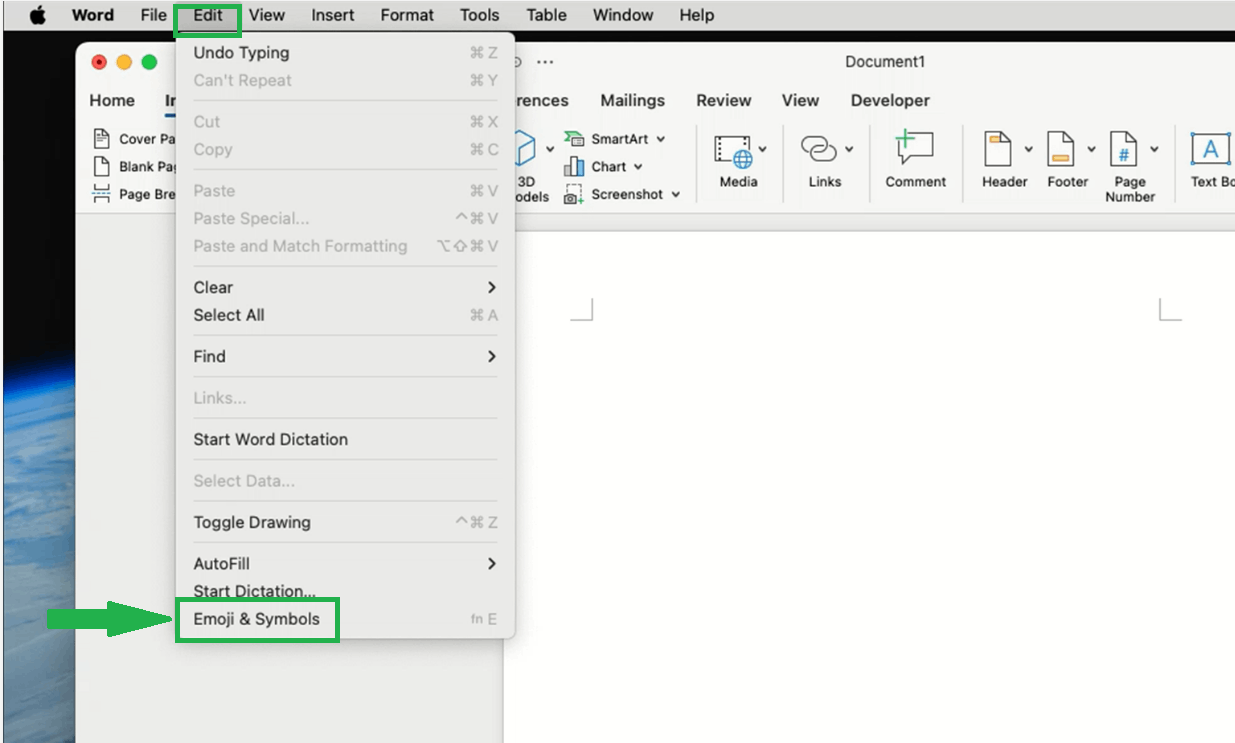Choose Start Dictation
The width and height of the screenshot is (1235, 743).
click(x=345, y=591)
